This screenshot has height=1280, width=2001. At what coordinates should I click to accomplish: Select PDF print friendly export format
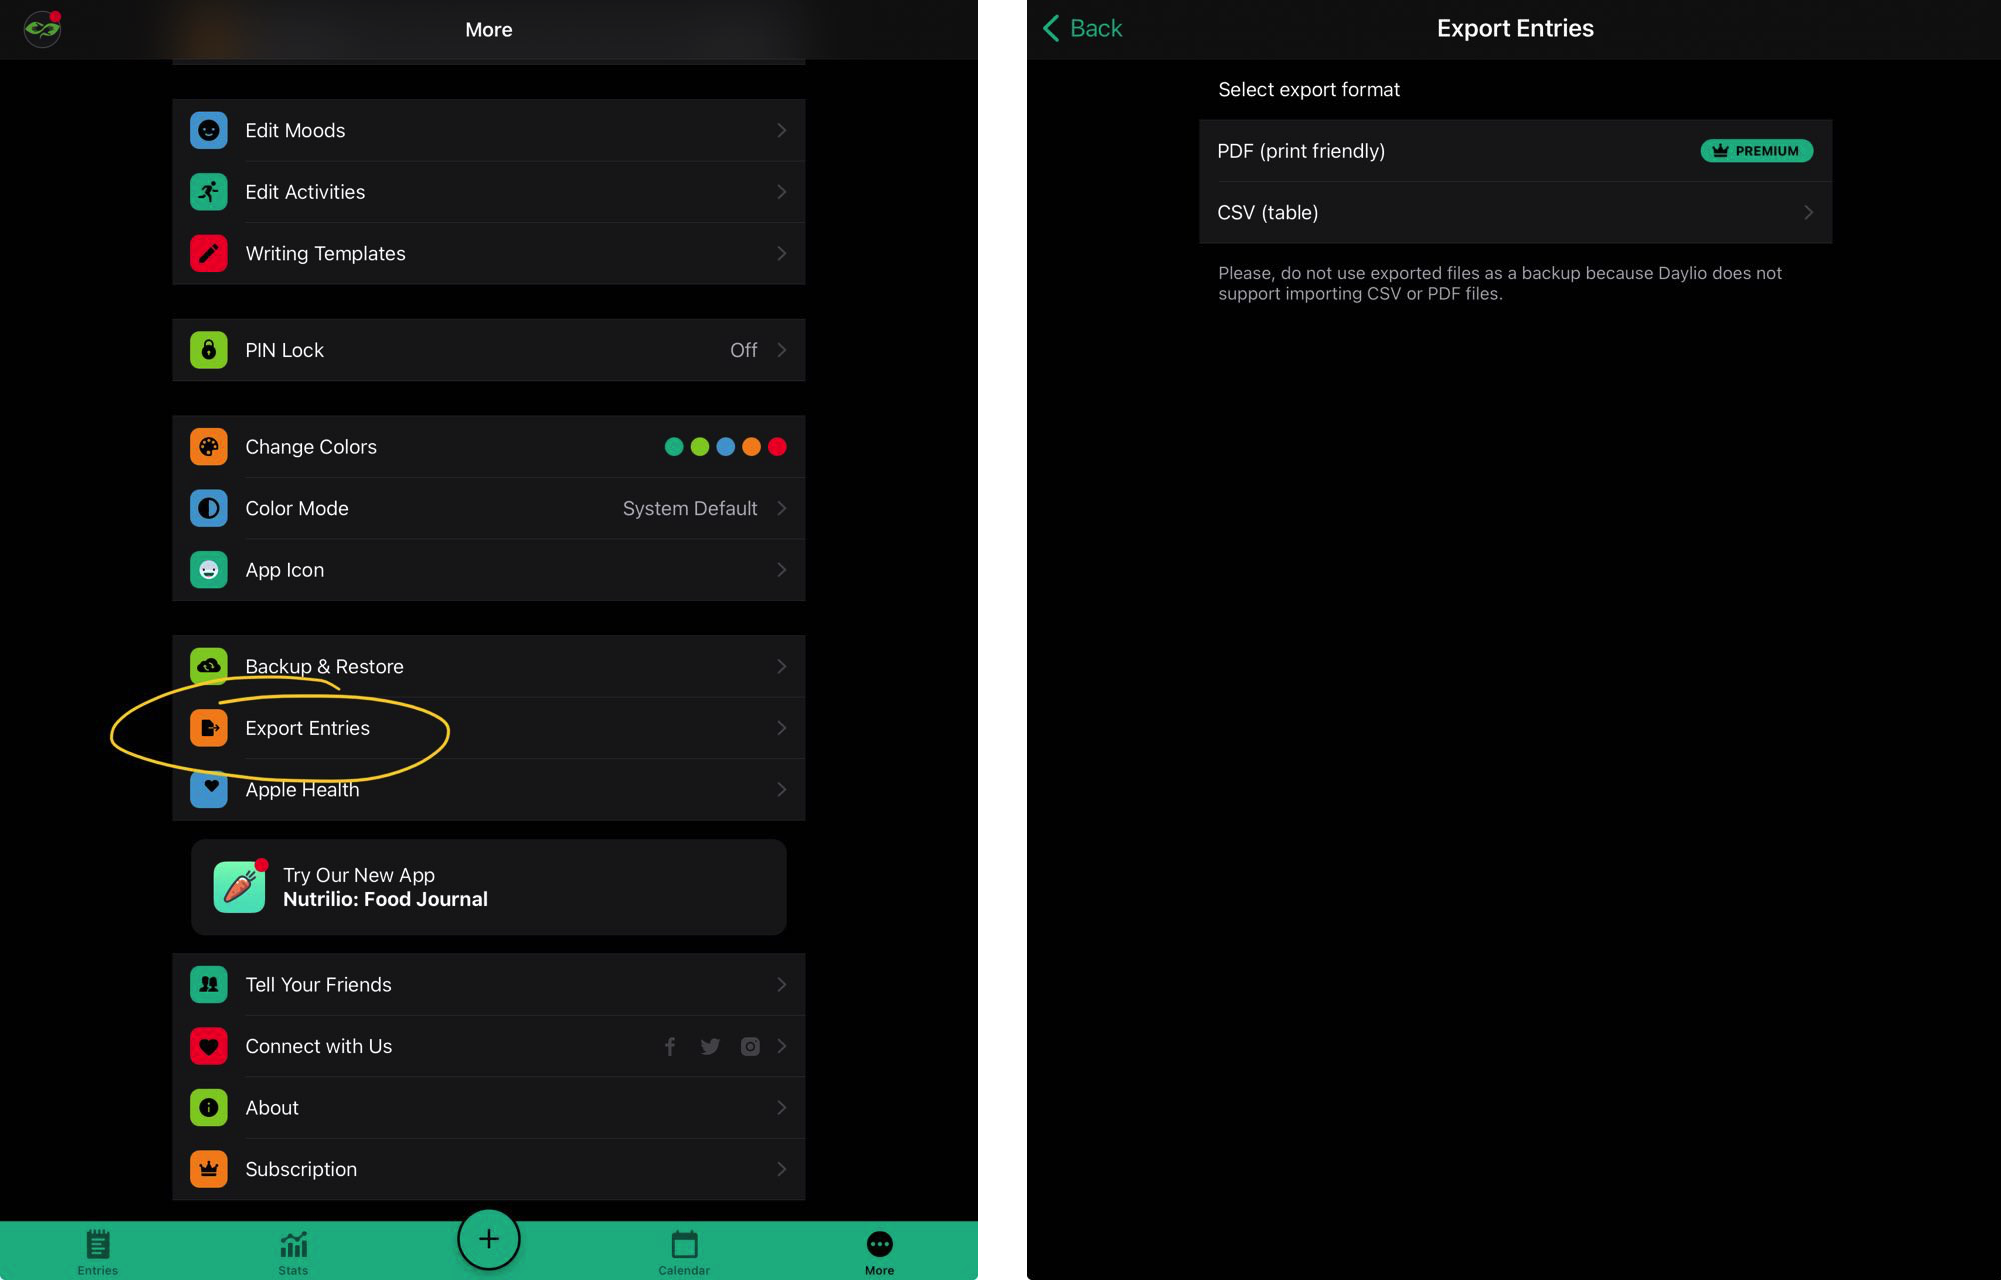1514,150
